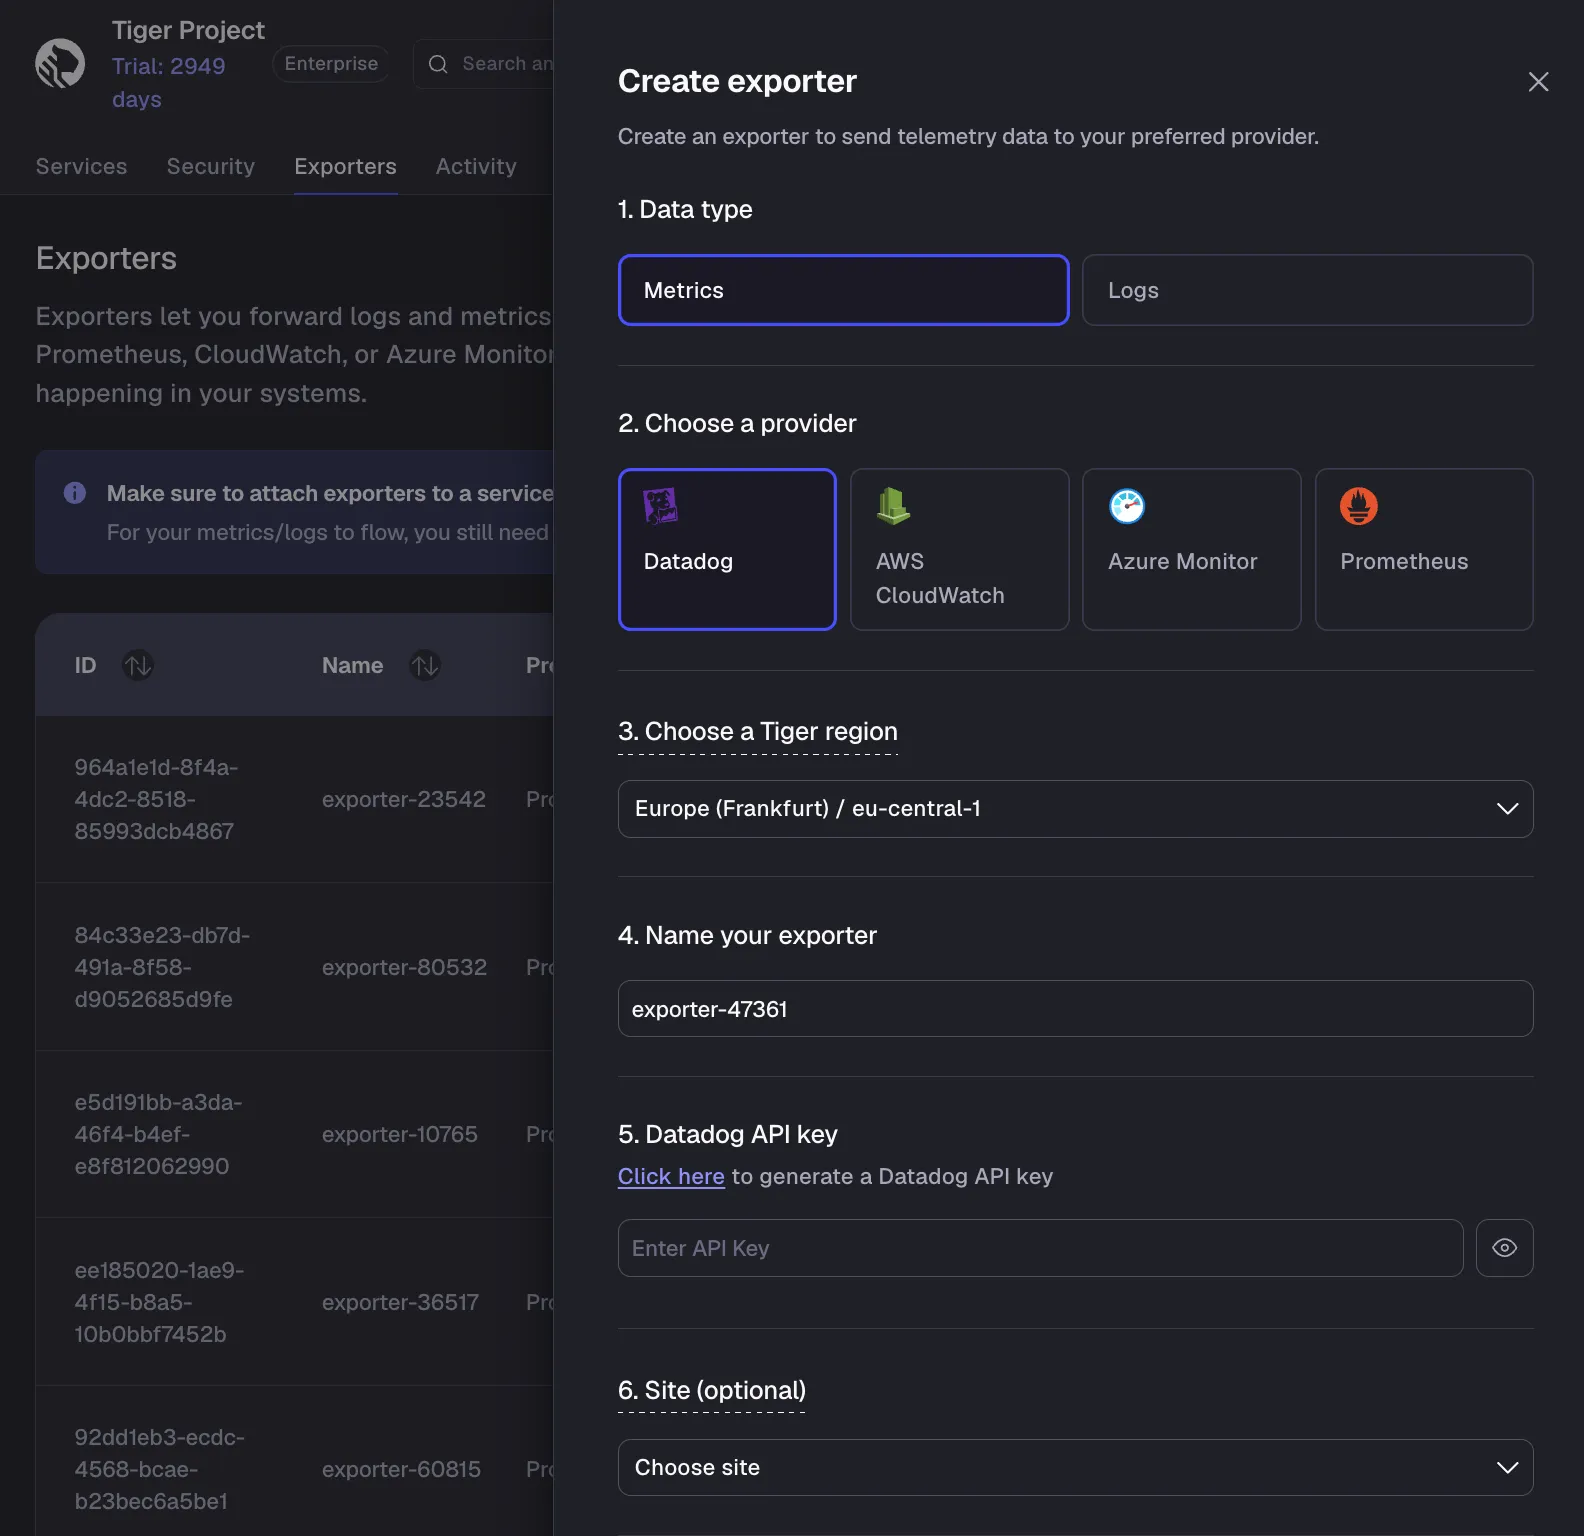The width and height of the screenshot is (1584, 1536).
Task: Click ID 92dd1eb3-ecdc-4568-bcae-b23bec6a5be1
Action: click(159, 1469)
